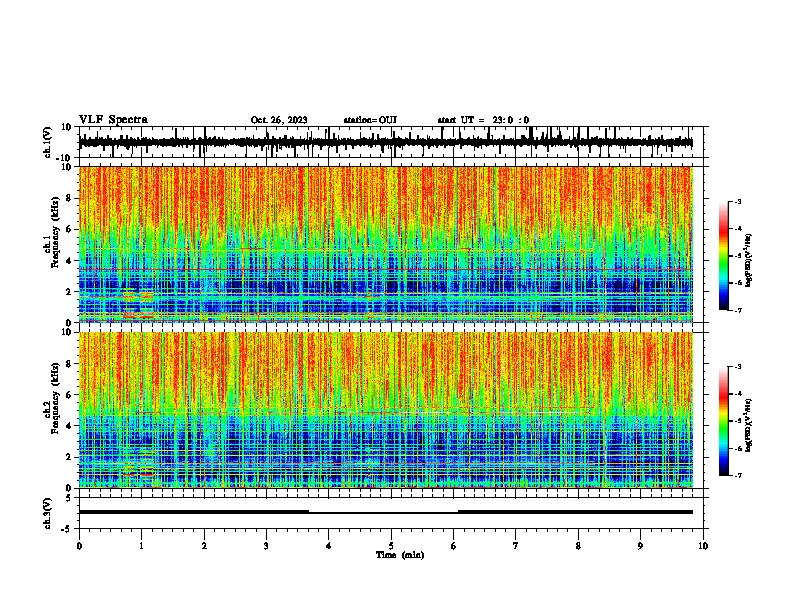Click the ch.2 "Frequency (kHz)" axis label
Screen dimensions: 792x612
coord(56,397)
